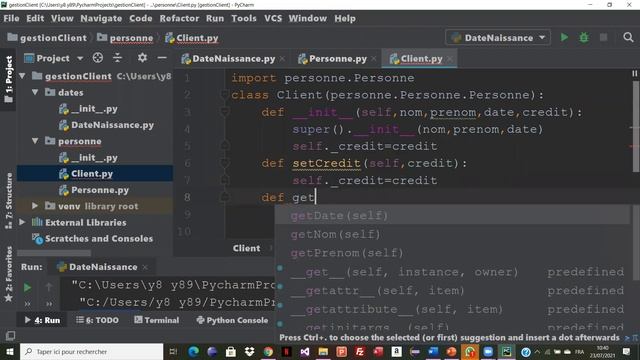Toggle the 4: Run tool window
Viewport: 640px width, 360px height.
click(42, 320)
